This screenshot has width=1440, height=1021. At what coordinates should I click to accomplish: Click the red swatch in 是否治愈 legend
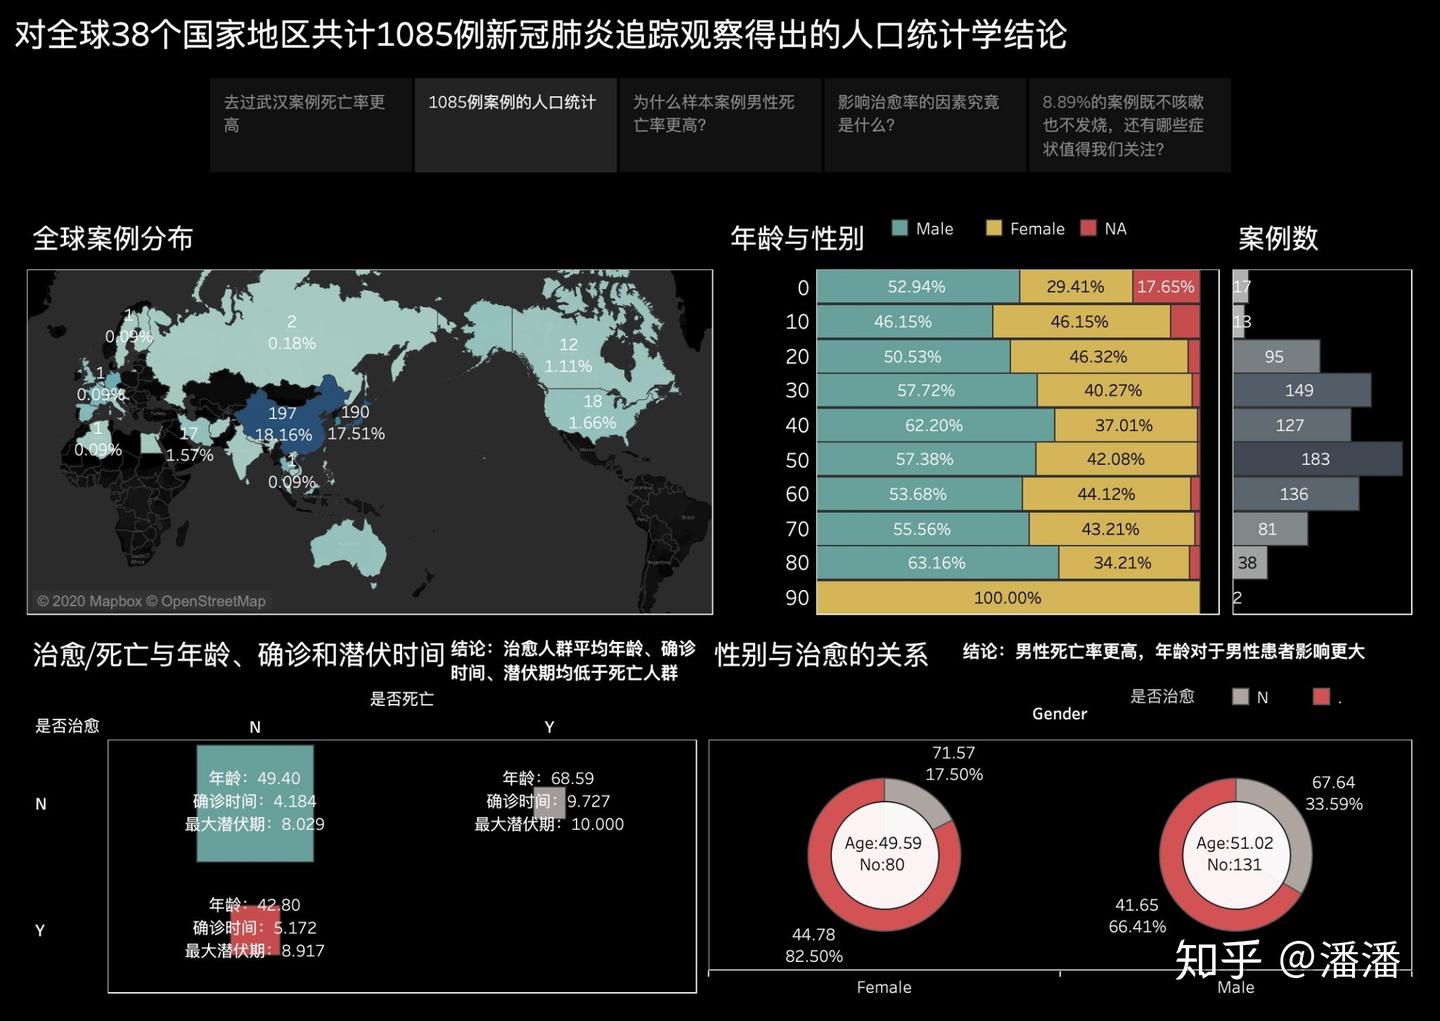[1321, 697]
